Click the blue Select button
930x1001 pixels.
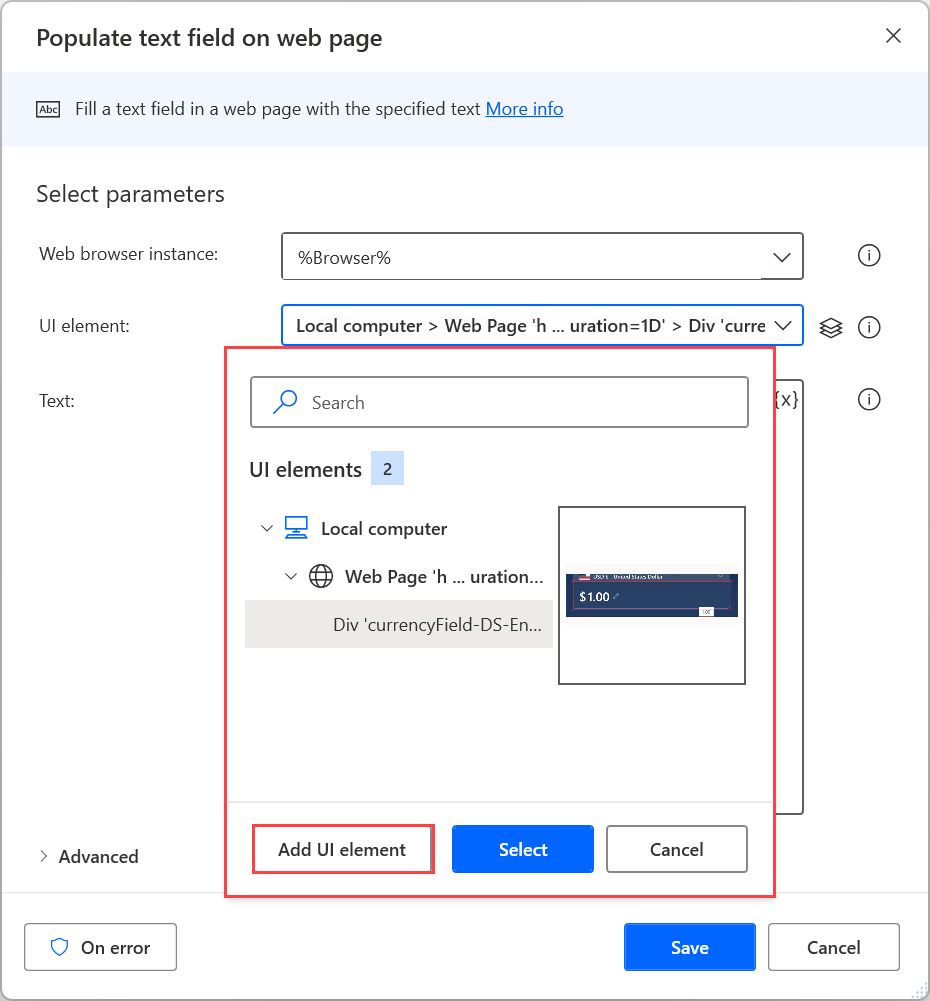pos(522,849)
